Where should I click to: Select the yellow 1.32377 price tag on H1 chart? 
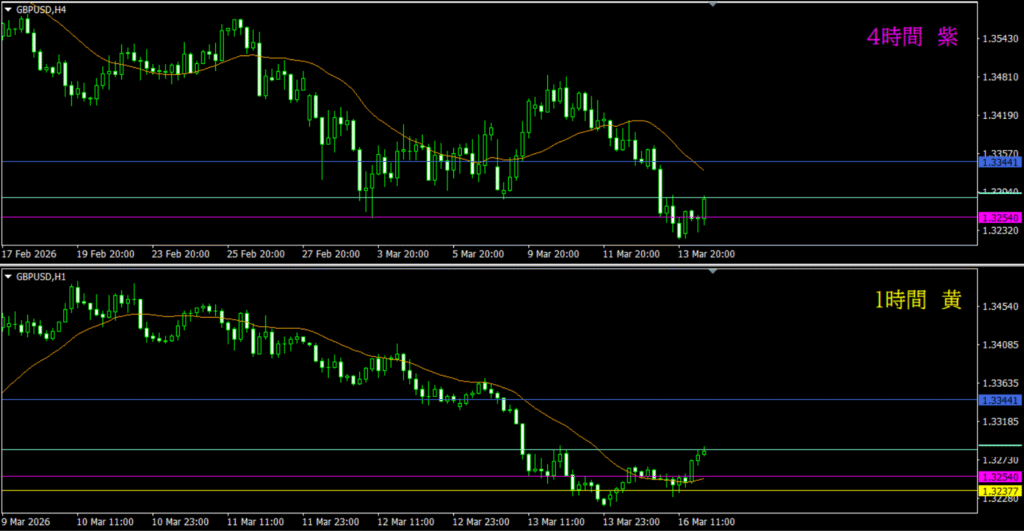coord(1000,491)
